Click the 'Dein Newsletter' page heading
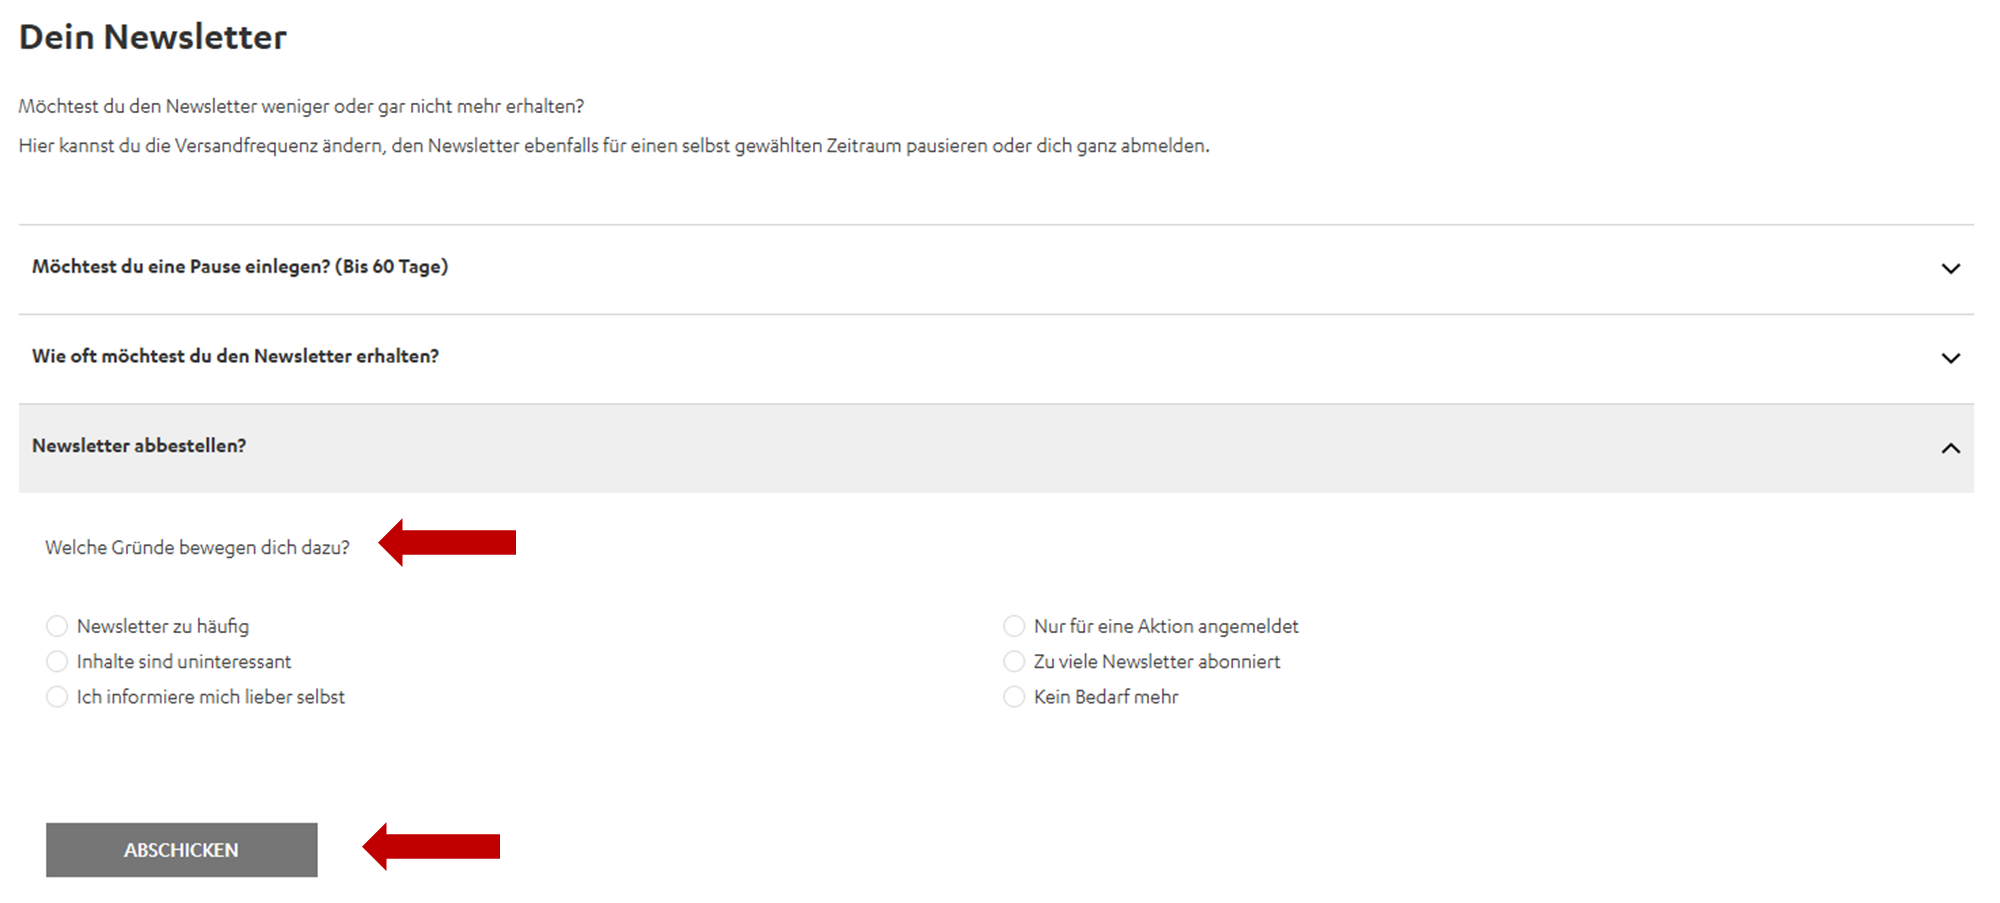The image size is (2000, 903). click(153, 37)
